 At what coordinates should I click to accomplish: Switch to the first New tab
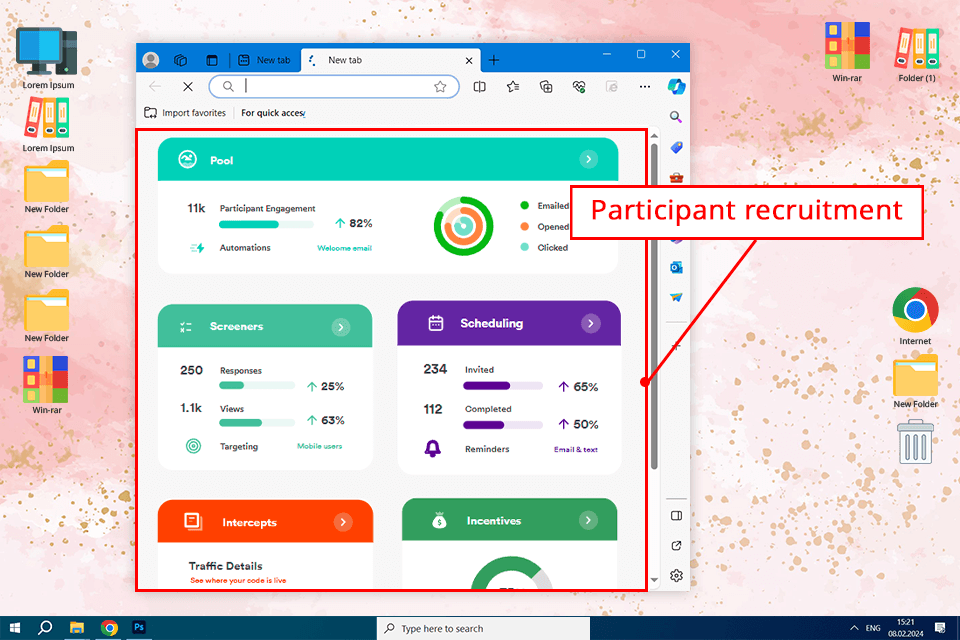[x=265, y=60]
